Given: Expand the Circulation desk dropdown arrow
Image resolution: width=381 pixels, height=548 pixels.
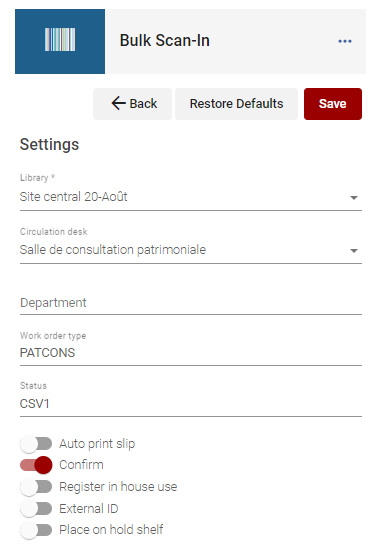Looking at the screenshot, I should [x=354, y=251].
